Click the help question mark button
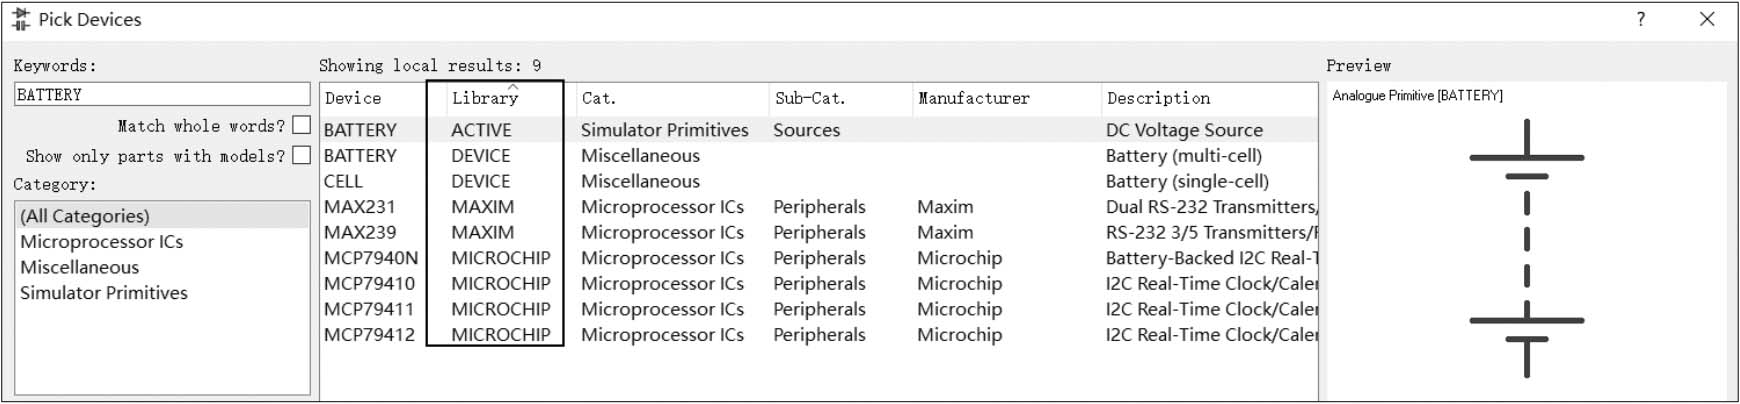This screenshot has height=404, width=1740. 1641,19
